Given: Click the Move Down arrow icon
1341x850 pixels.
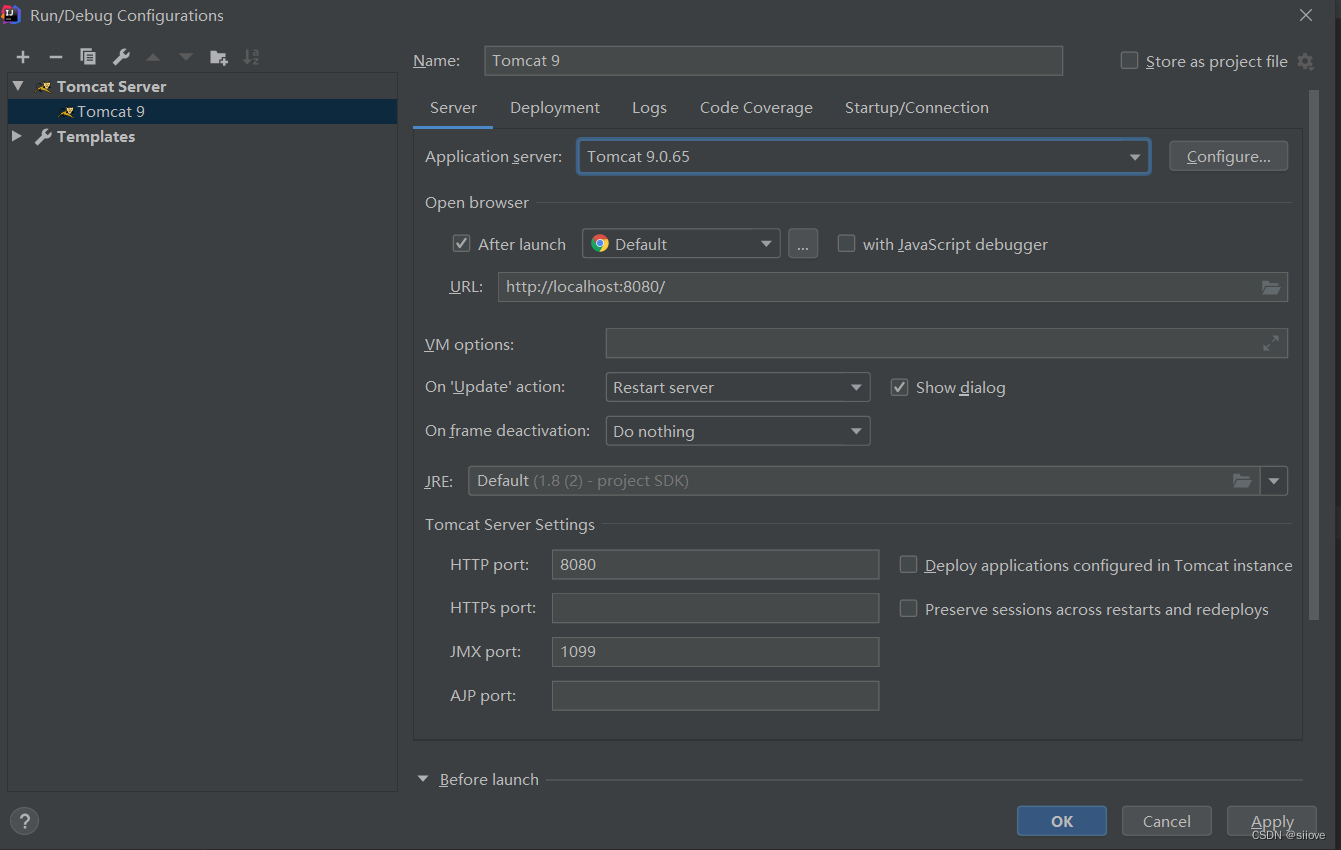Looking at the screenshot, I should (186, 57).
